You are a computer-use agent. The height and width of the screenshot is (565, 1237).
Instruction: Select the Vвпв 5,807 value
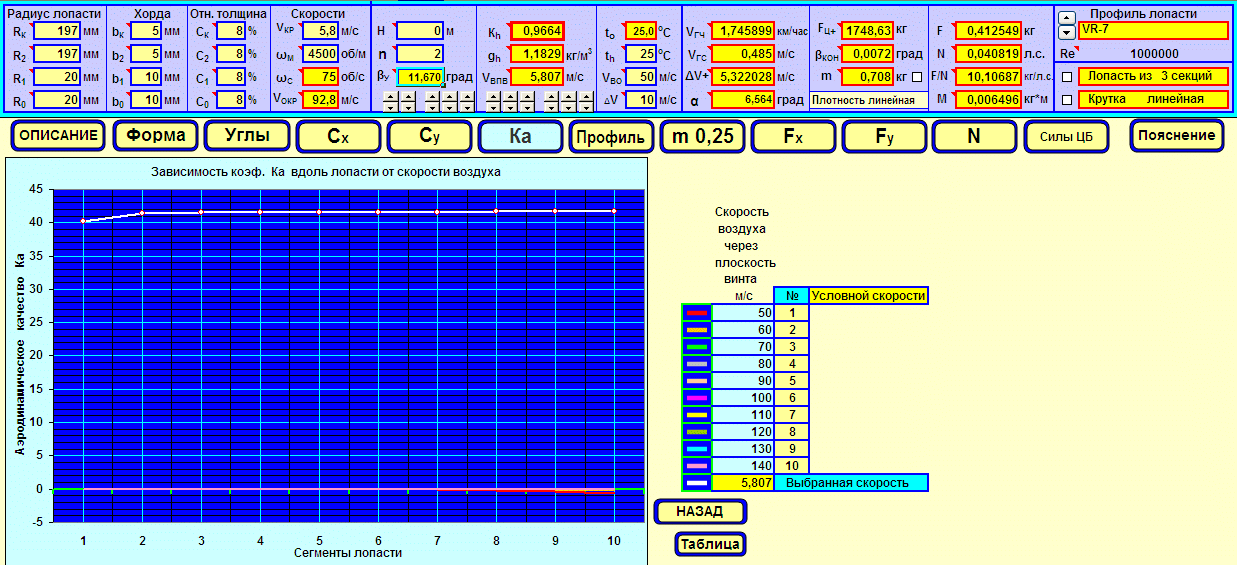[x=537, y=76]
